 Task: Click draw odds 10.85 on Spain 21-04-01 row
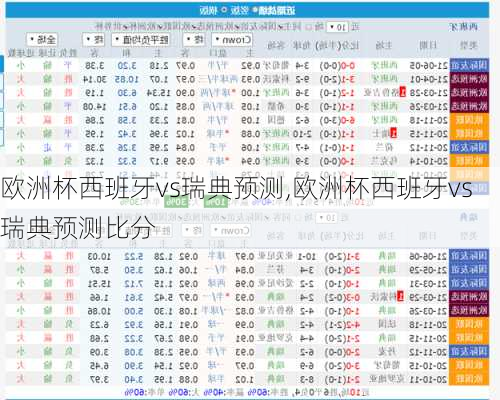point(126,79)
